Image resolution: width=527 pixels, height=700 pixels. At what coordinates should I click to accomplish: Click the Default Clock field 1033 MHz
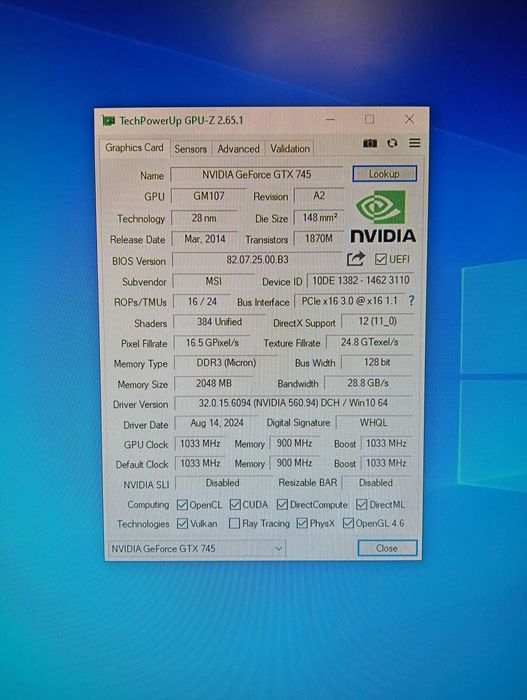pyautogui.click(x=200, y=463)
